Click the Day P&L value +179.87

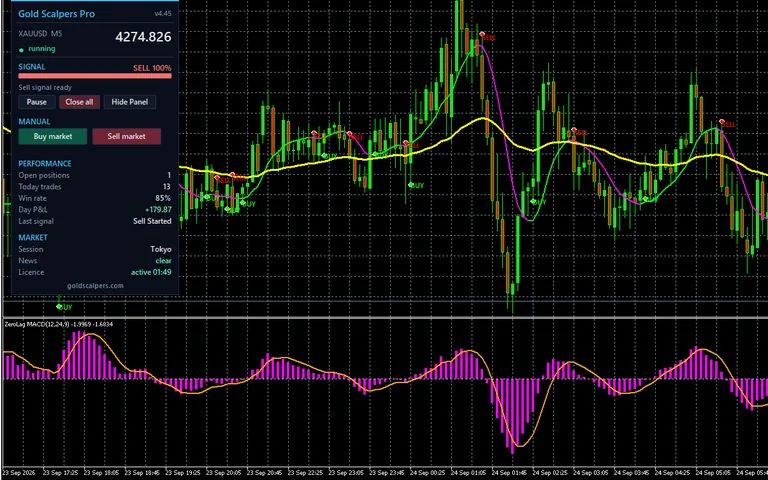158,210
